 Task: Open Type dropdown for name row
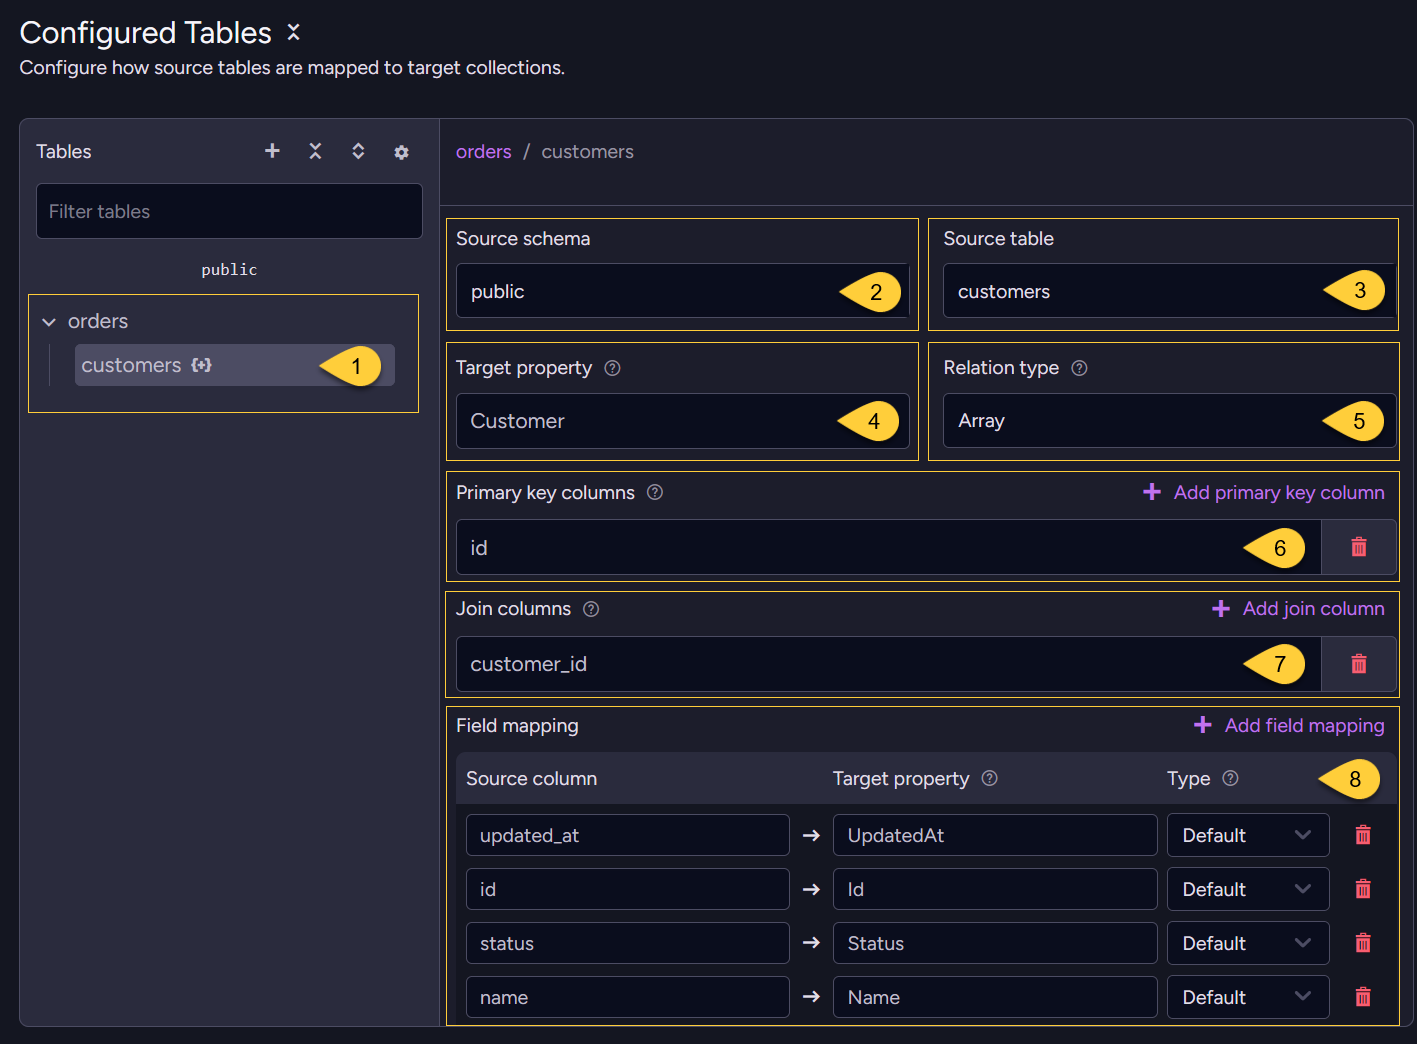click(x=1248, y=997)
